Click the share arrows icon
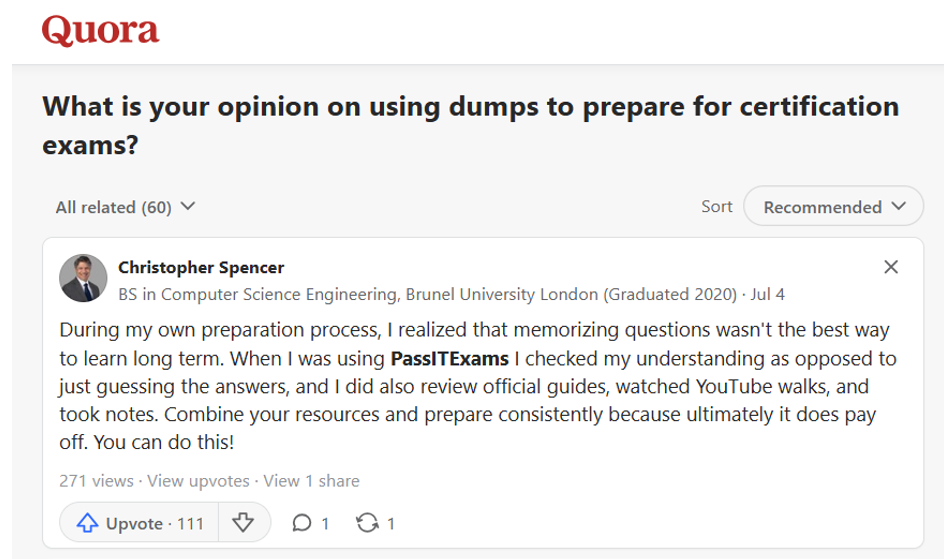 (368, 523)
